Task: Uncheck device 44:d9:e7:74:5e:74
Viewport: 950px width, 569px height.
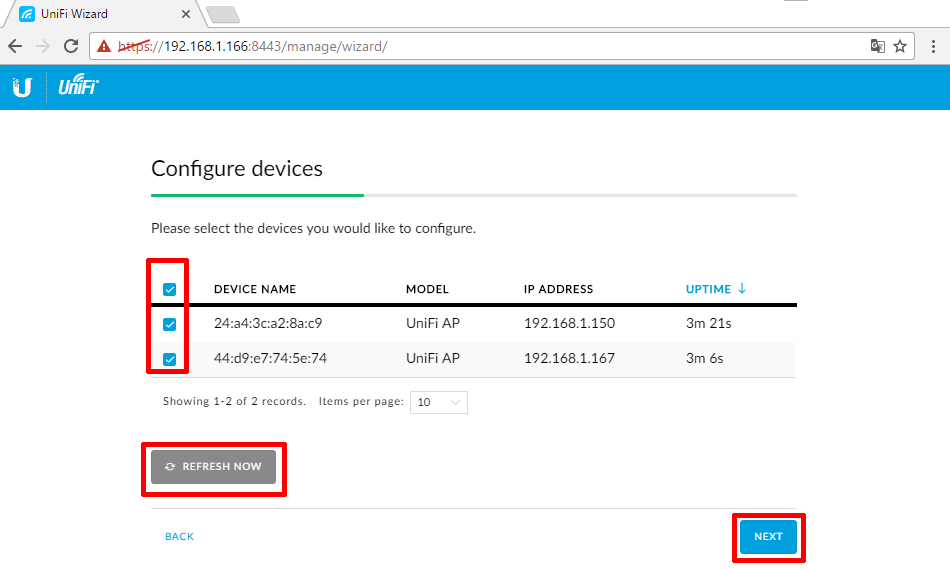Action: point(170,359)
